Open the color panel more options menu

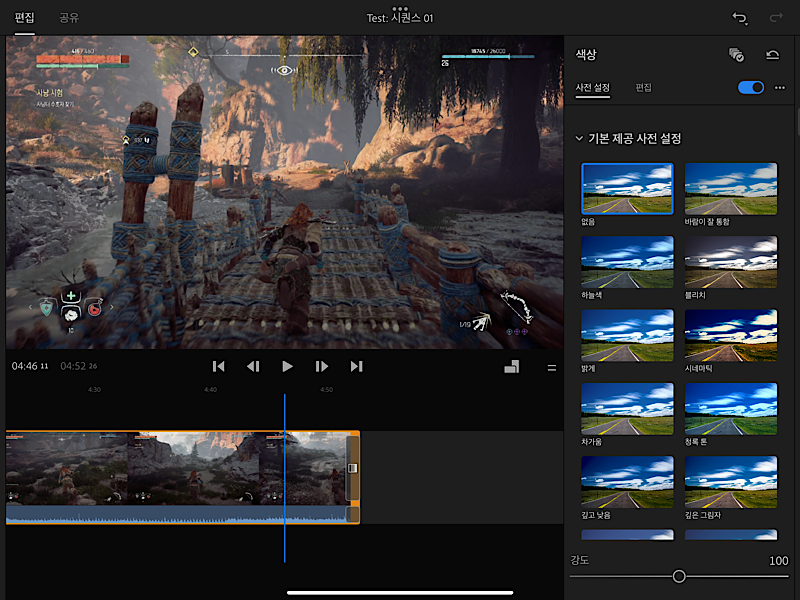click(780, 88)
